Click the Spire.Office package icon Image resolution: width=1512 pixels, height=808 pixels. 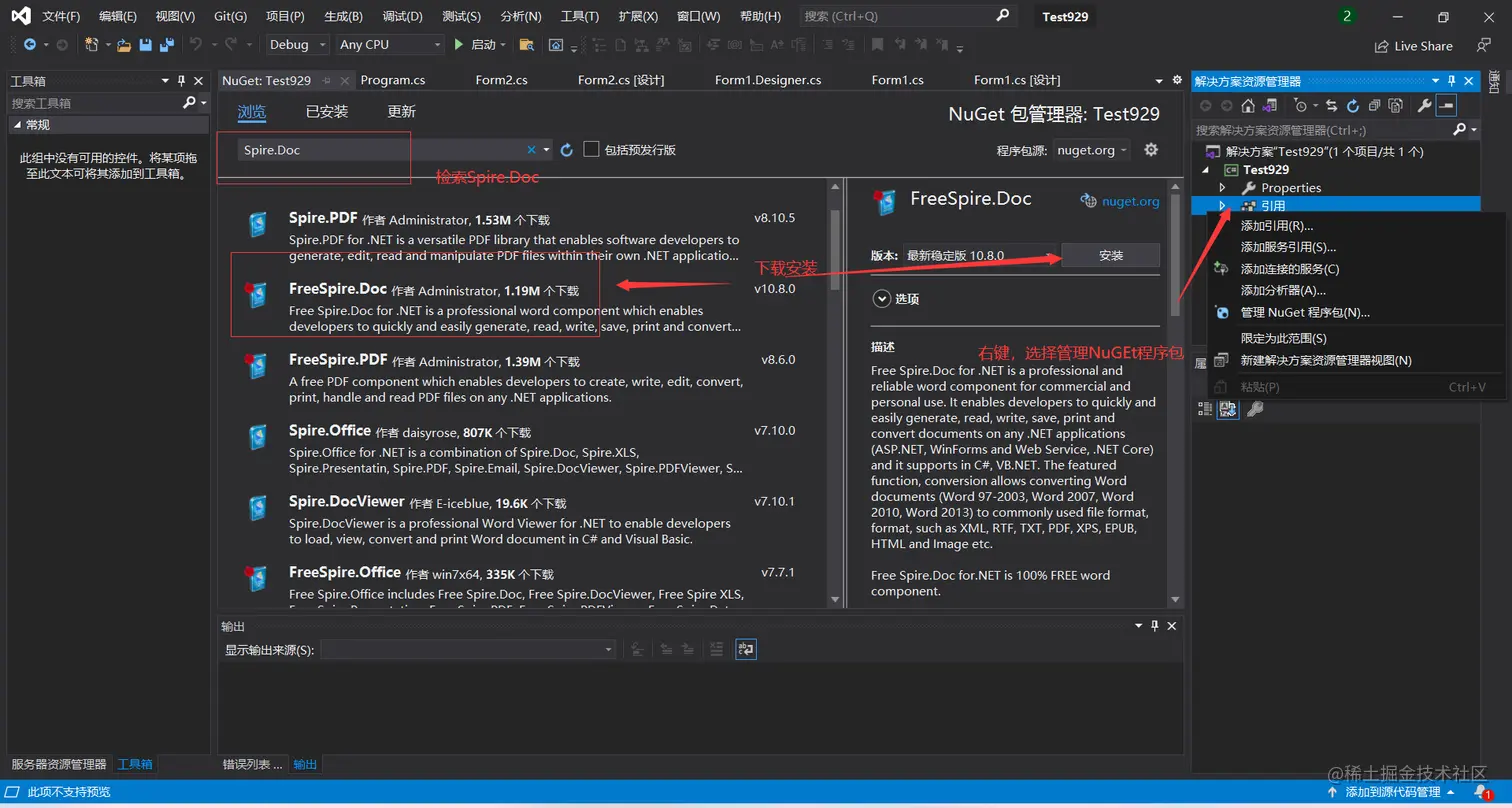[x=258, y=437]
